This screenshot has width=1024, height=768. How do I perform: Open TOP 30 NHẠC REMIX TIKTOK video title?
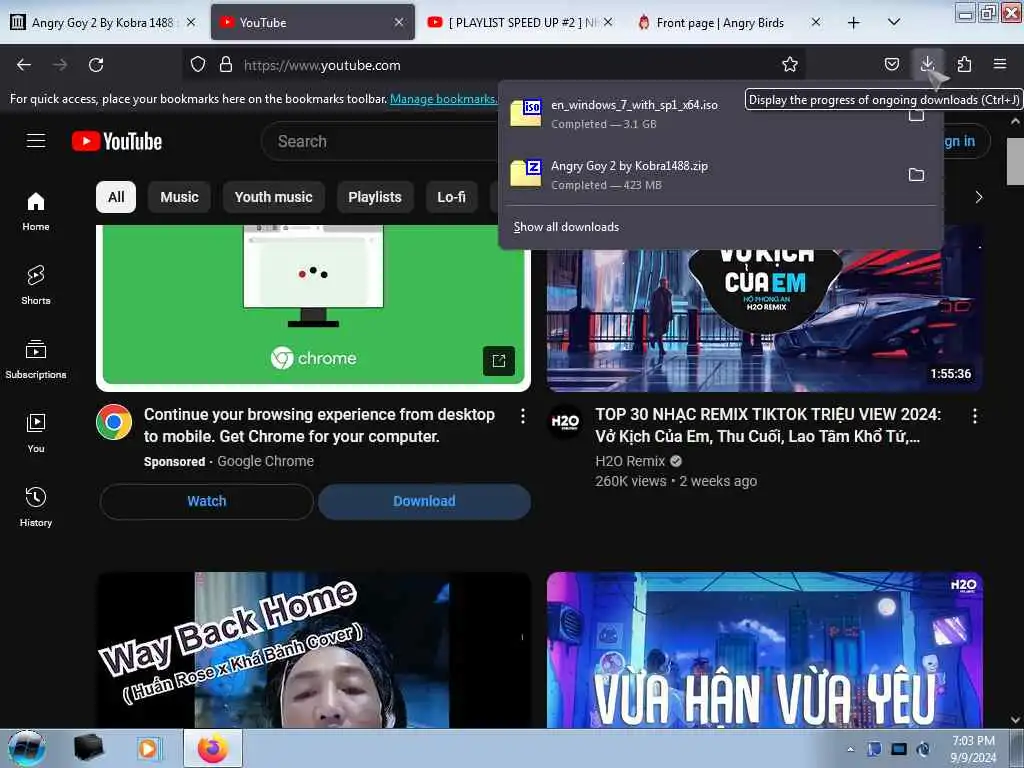[x=768, y=425]
